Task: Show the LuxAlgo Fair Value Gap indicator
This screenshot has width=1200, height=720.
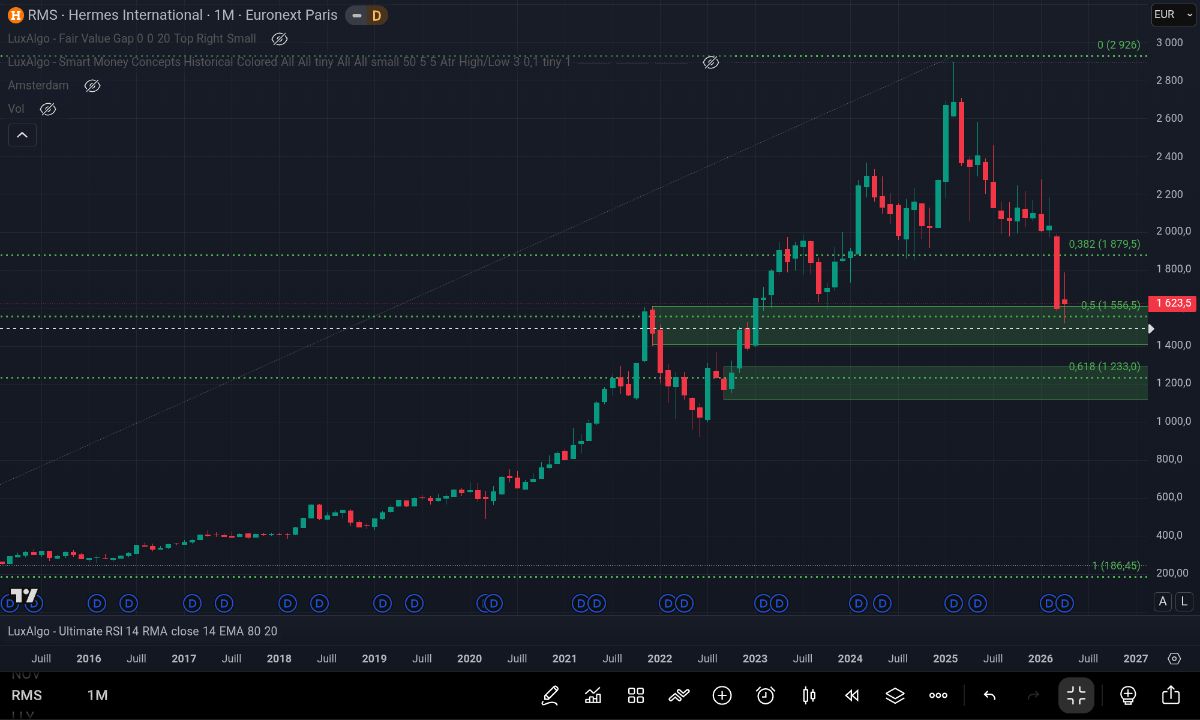Action: pos(280,38)
